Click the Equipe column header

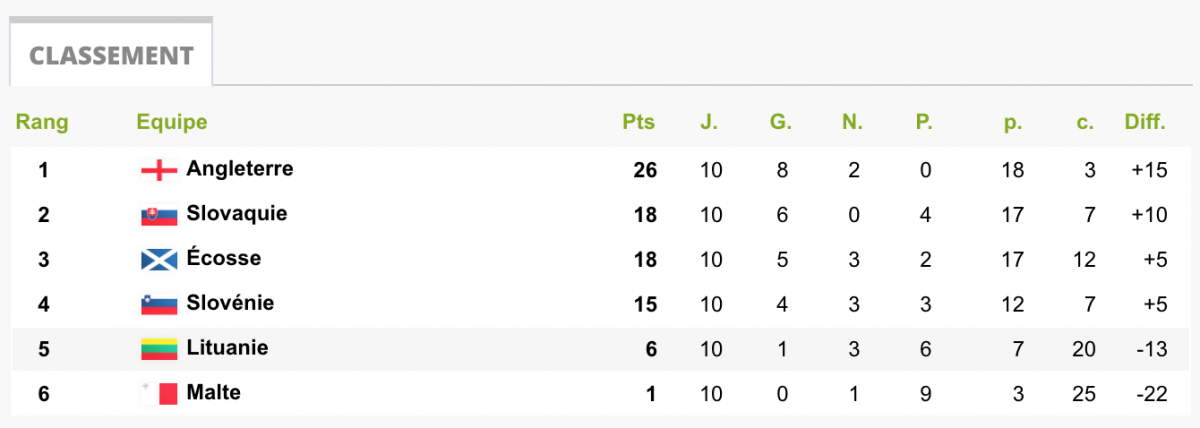[x=172, y=123]
